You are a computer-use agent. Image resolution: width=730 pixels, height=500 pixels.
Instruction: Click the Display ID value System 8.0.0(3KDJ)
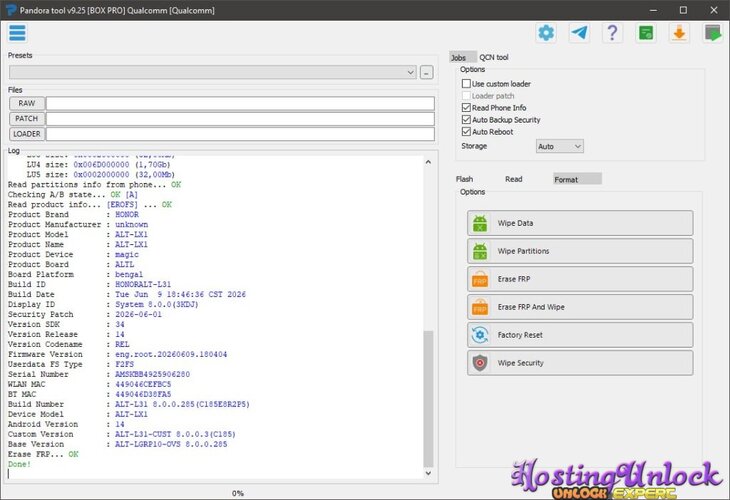point(157,304)
